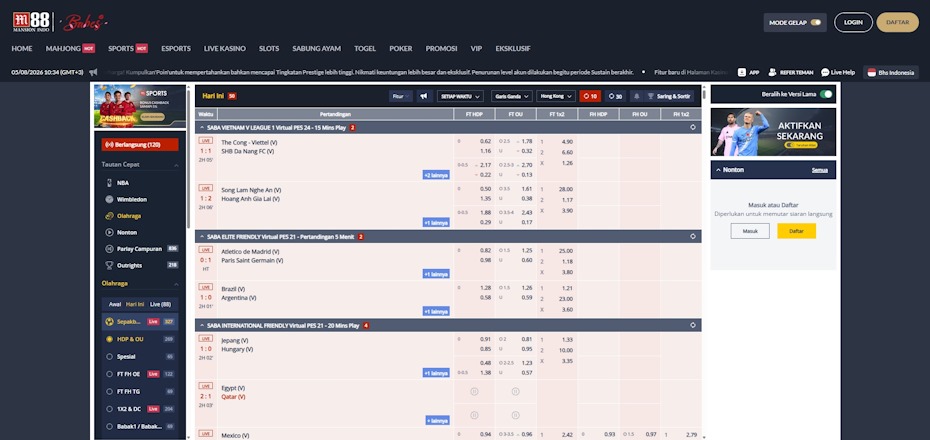Collapse SABA International Friendly group
Viewport: 930px width, 440px height.
202,326
